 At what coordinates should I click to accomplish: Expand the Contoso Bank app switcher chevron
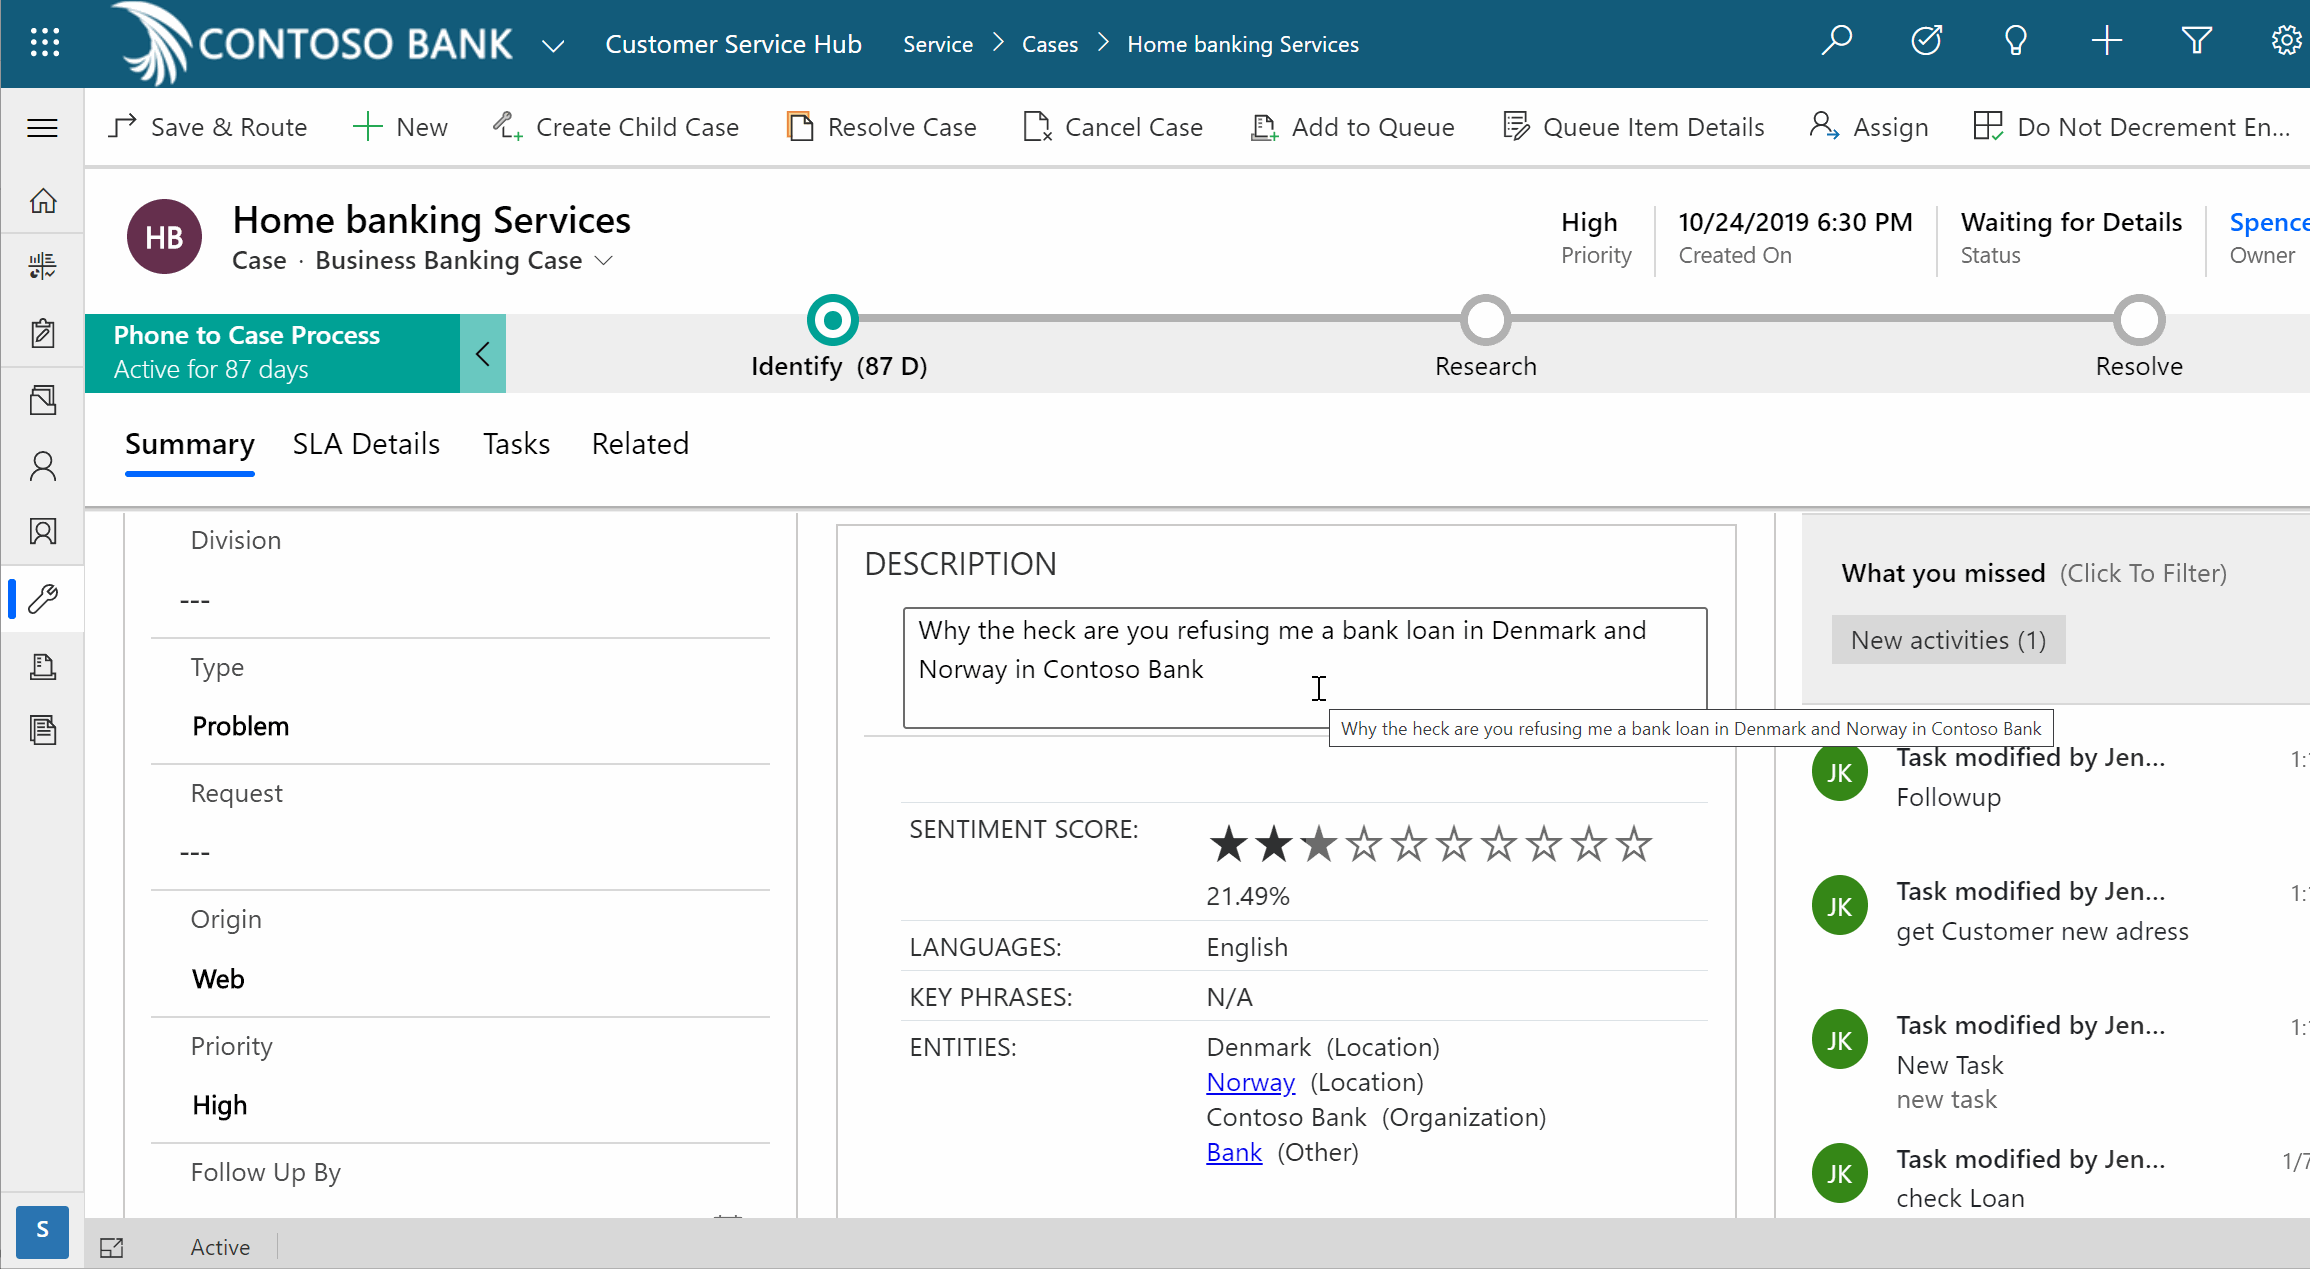(553, 46)
